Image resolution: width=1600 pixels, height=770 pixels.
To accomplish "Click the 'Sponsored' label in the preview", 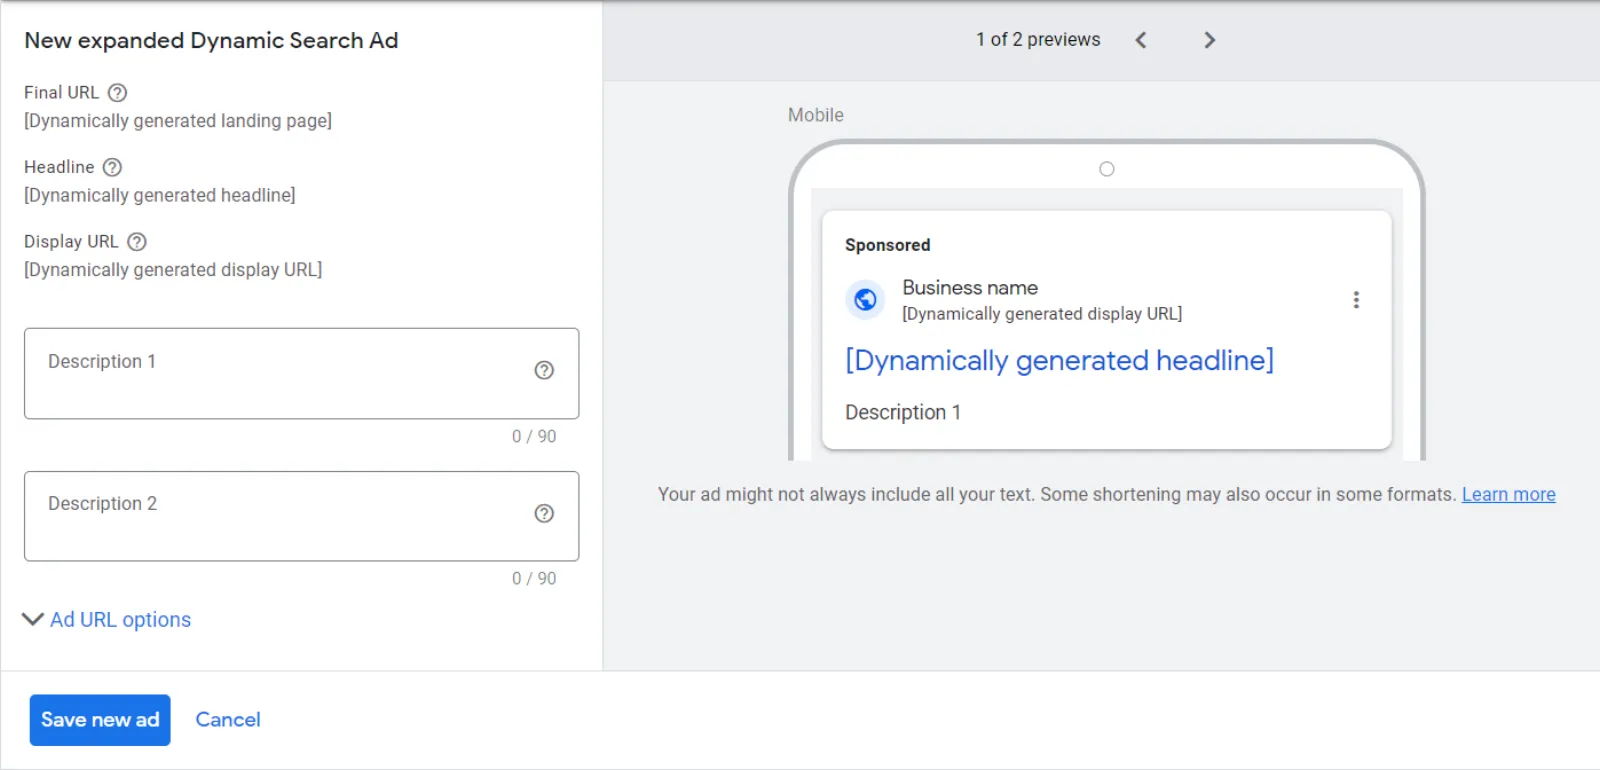I will coord(888,245).
